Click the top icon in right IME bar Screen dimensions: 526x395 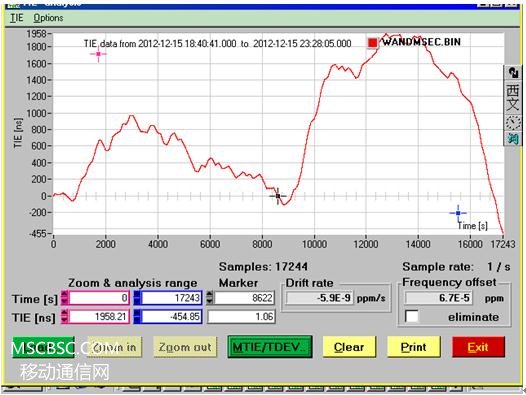(513, 72)
